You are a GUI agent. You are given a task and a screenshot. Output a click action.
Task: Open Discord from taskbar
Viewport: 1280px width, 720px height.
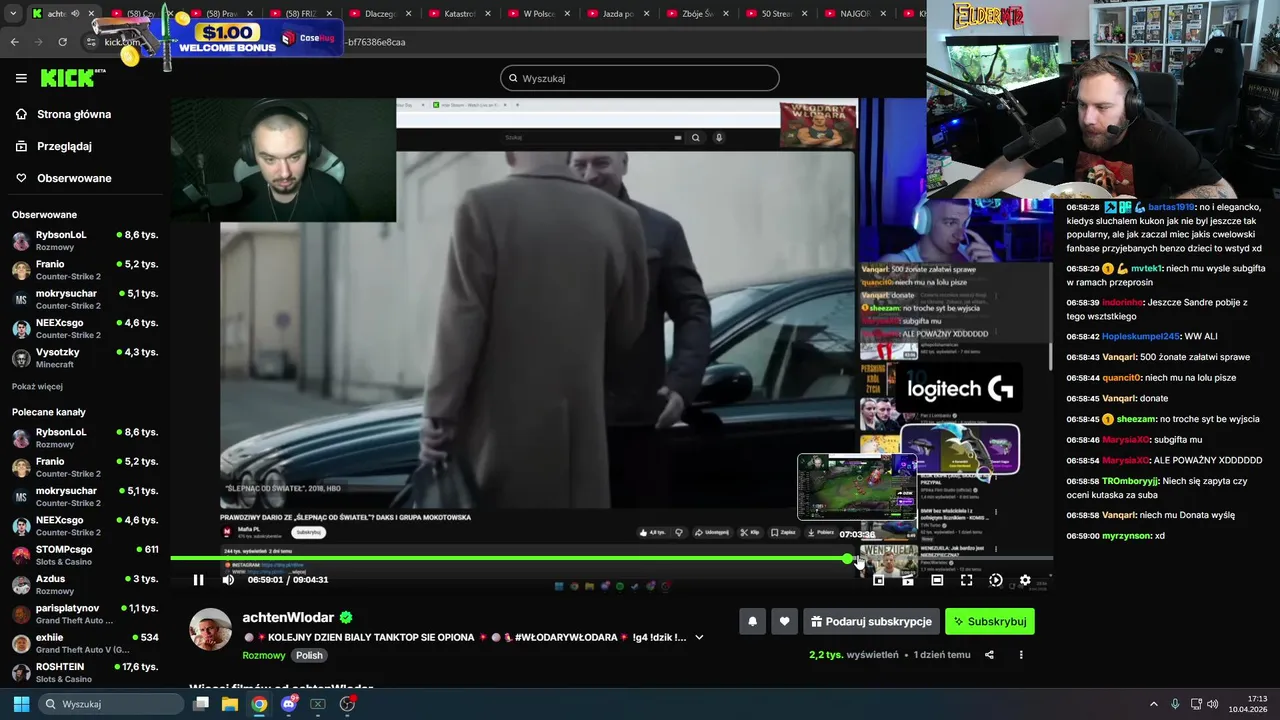pyautogui.click(x=289, y=704)
